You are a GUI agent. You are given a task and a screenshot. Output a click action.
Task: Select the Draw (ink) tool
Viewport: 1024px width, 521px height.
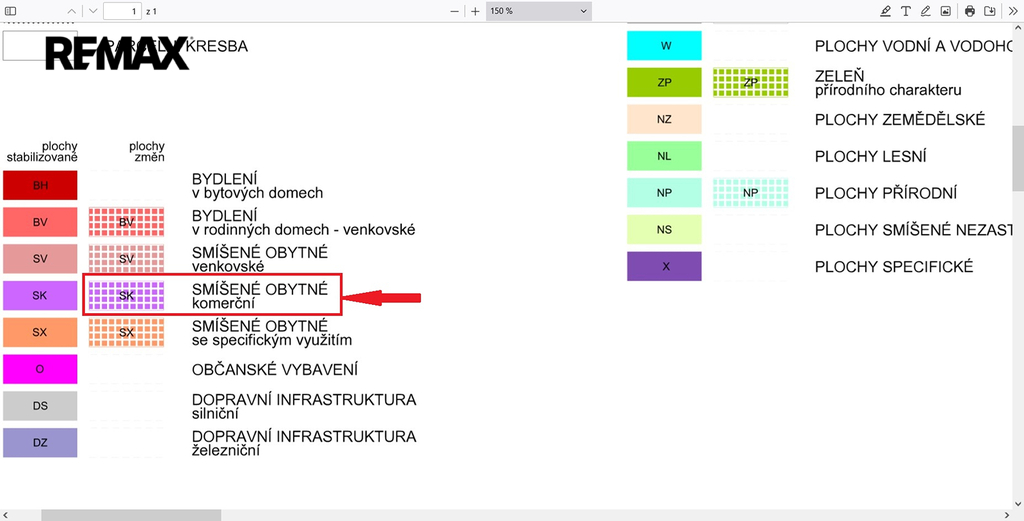[925, 11]
